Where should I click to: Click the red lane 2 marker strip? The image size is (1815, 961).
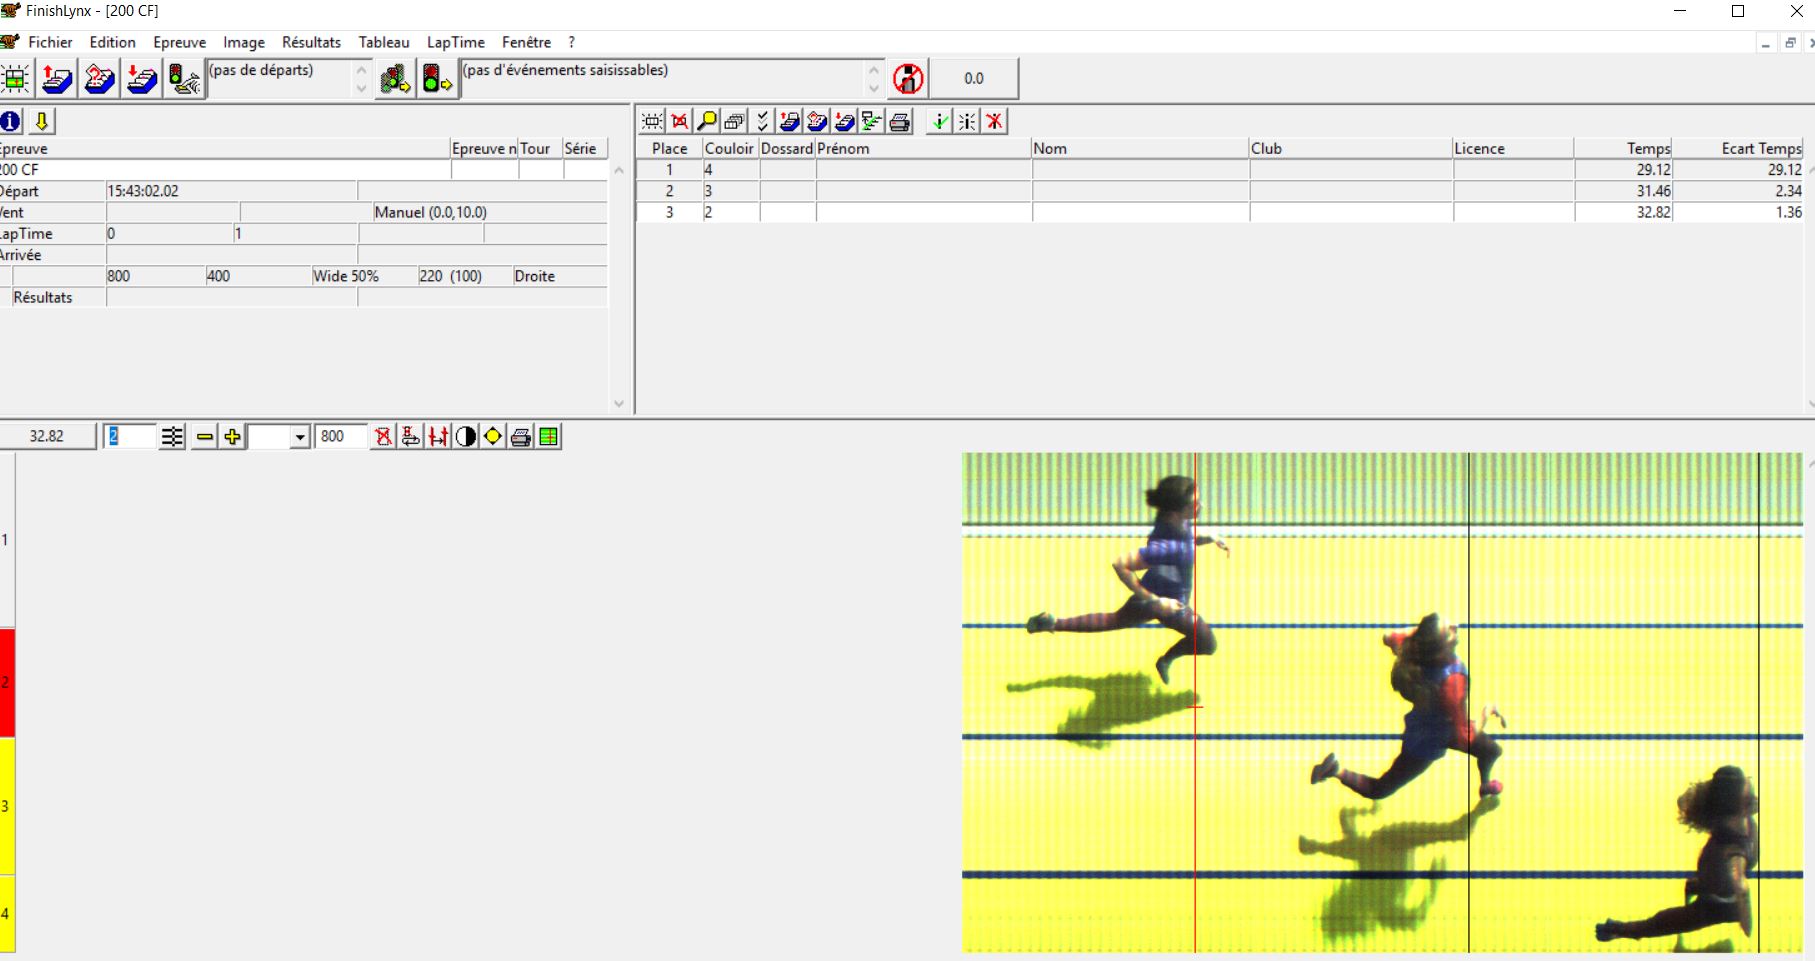click(7, 683)
